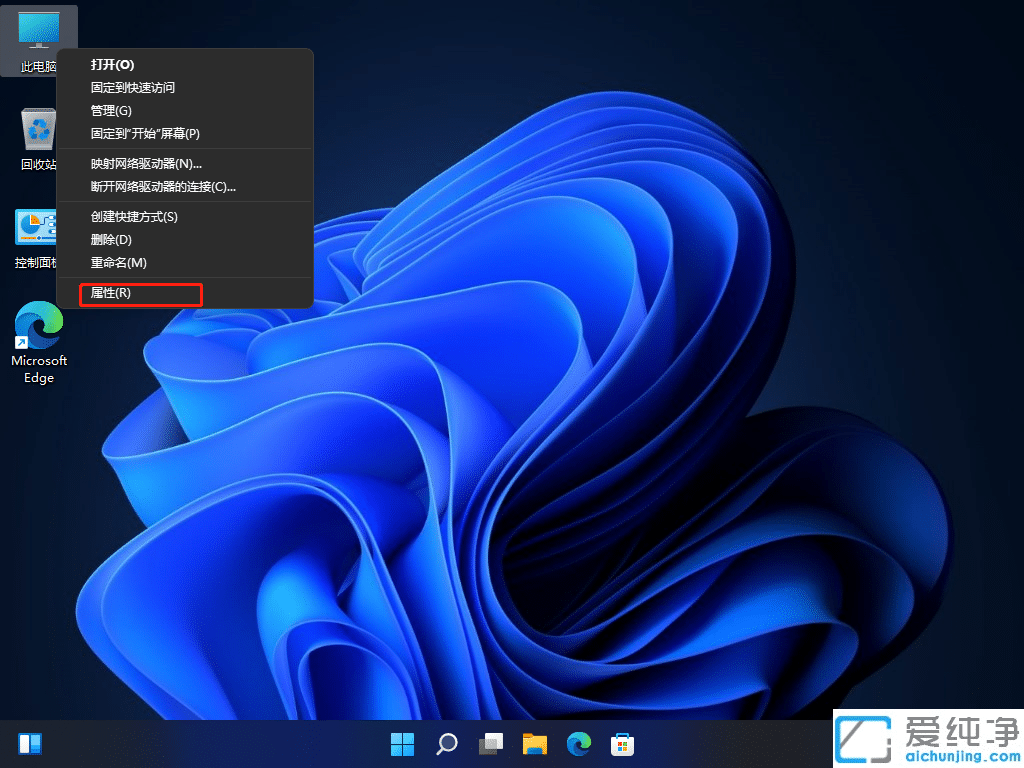
Task: Select the 此电脑 desktop icon
Action: [39, 30]
